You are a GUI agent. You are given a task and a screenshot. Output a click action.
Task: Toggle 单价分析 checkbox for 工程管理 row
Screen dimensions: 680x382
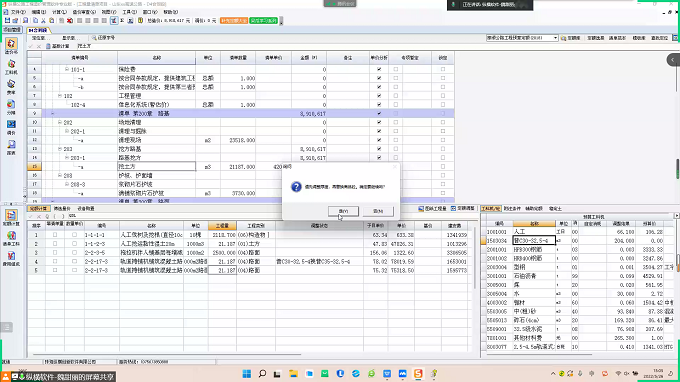(379, 96)
